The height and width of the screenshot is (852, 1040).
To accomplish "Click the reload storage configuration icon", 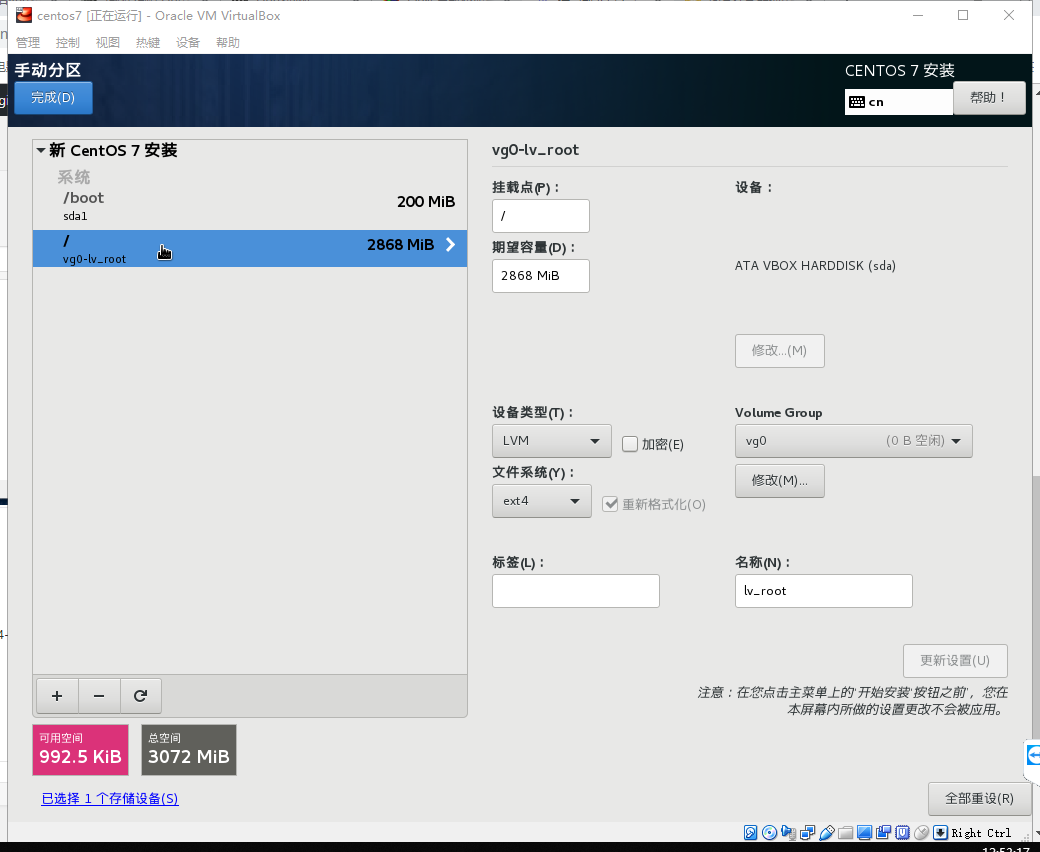I will pyautogui.click(x=141, y=696).
